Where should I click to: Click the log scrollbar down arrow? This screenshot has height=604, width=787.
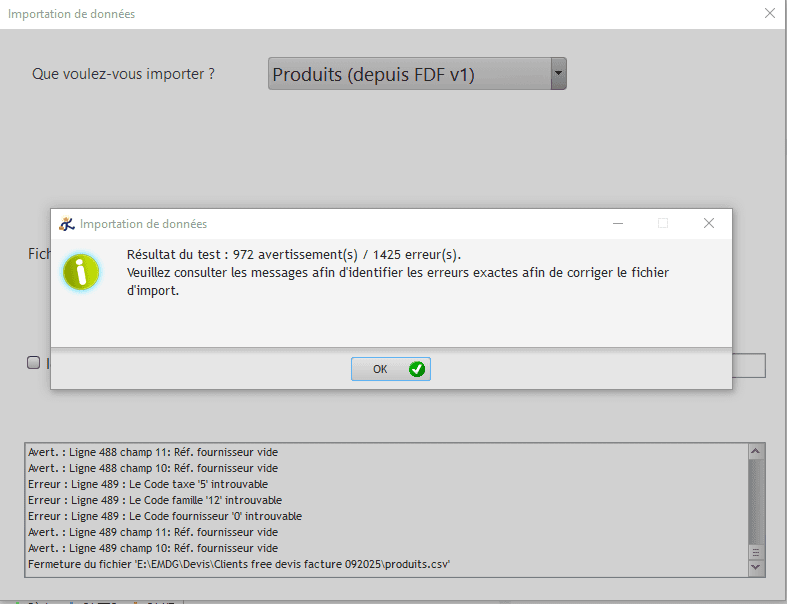tap(757, 567)
